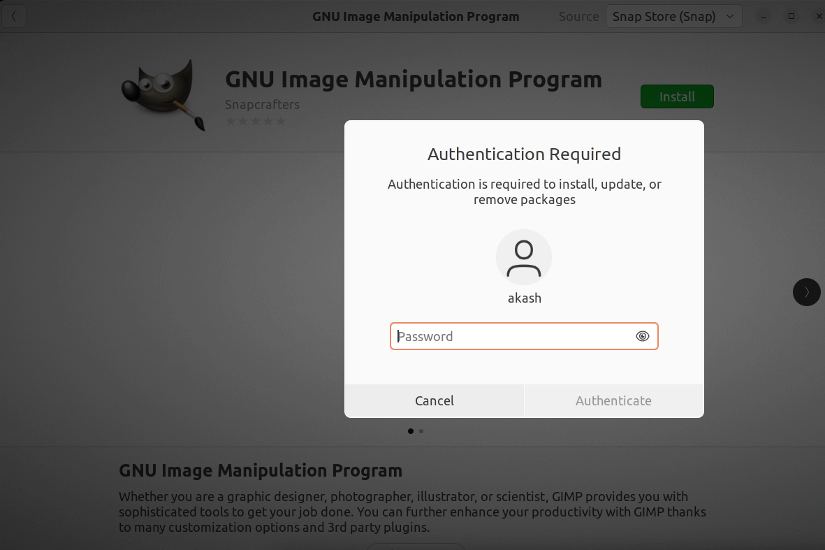Click the Password input field

524,336
